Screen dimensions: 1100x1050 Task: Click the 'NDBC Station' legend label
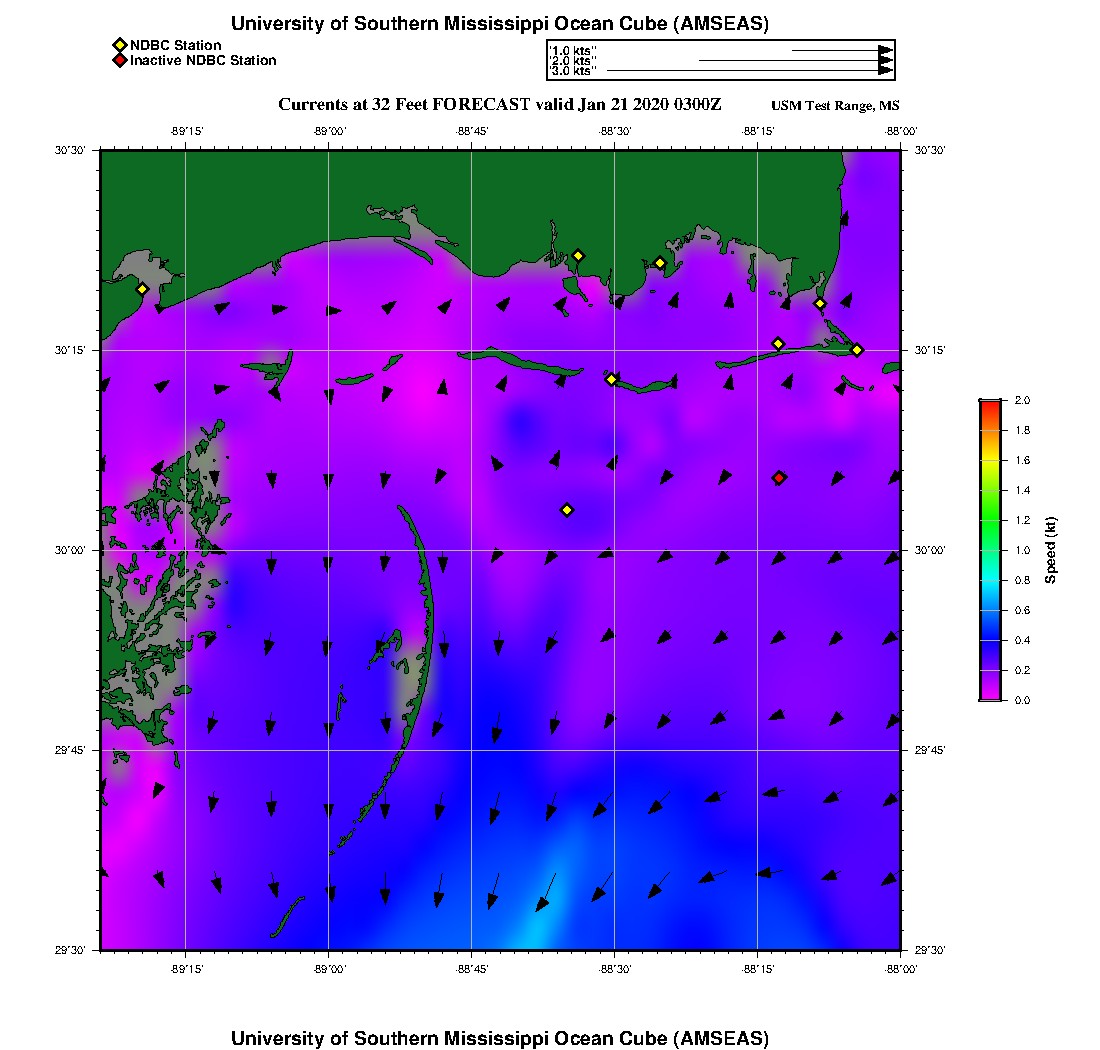pyautogui.click(x=175, y=46)
